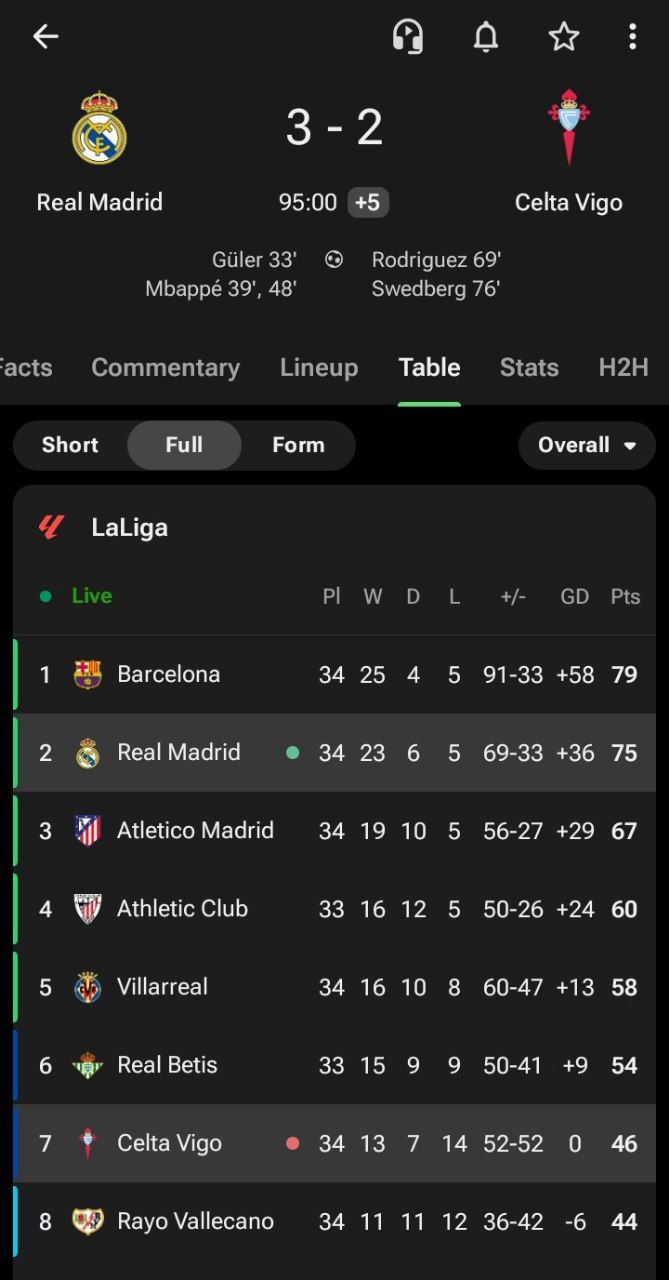The width and height of the screenshot is (669, 1280).
Task: Select the Full table view
Action: pos(184,445)
